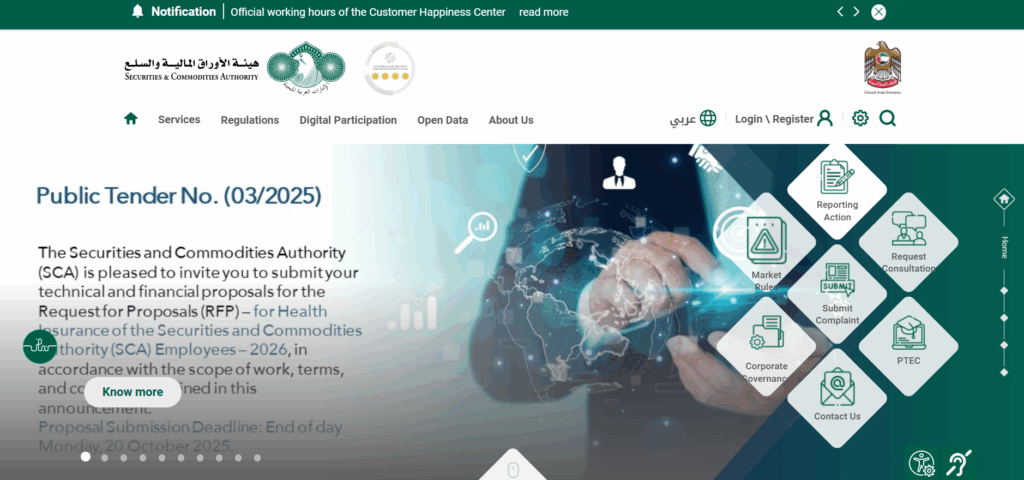Open the Regulations menu
This screenshot has height=480, width=1024.
[x=249, y=120]
